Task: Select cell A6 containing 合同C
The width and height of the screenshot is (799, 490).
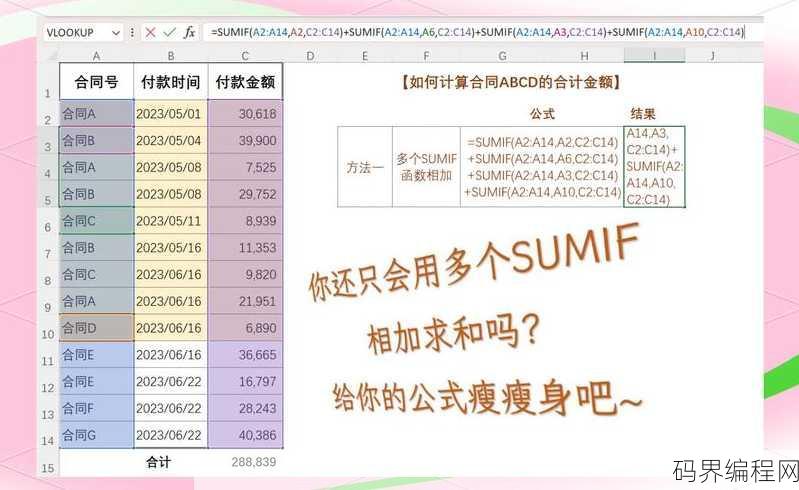Action: (x=96, y=221)
